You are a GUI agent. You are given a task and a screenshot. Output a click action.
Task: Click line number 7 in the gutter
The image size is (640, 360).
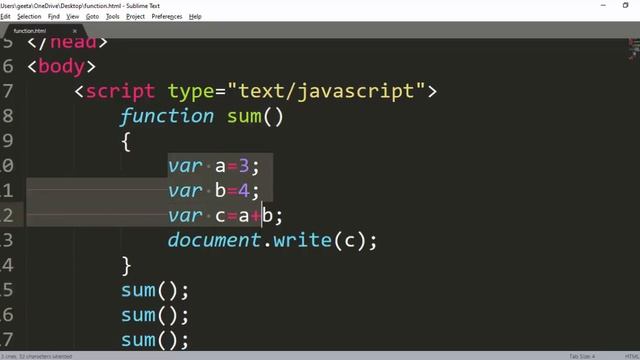pos(8,91)
